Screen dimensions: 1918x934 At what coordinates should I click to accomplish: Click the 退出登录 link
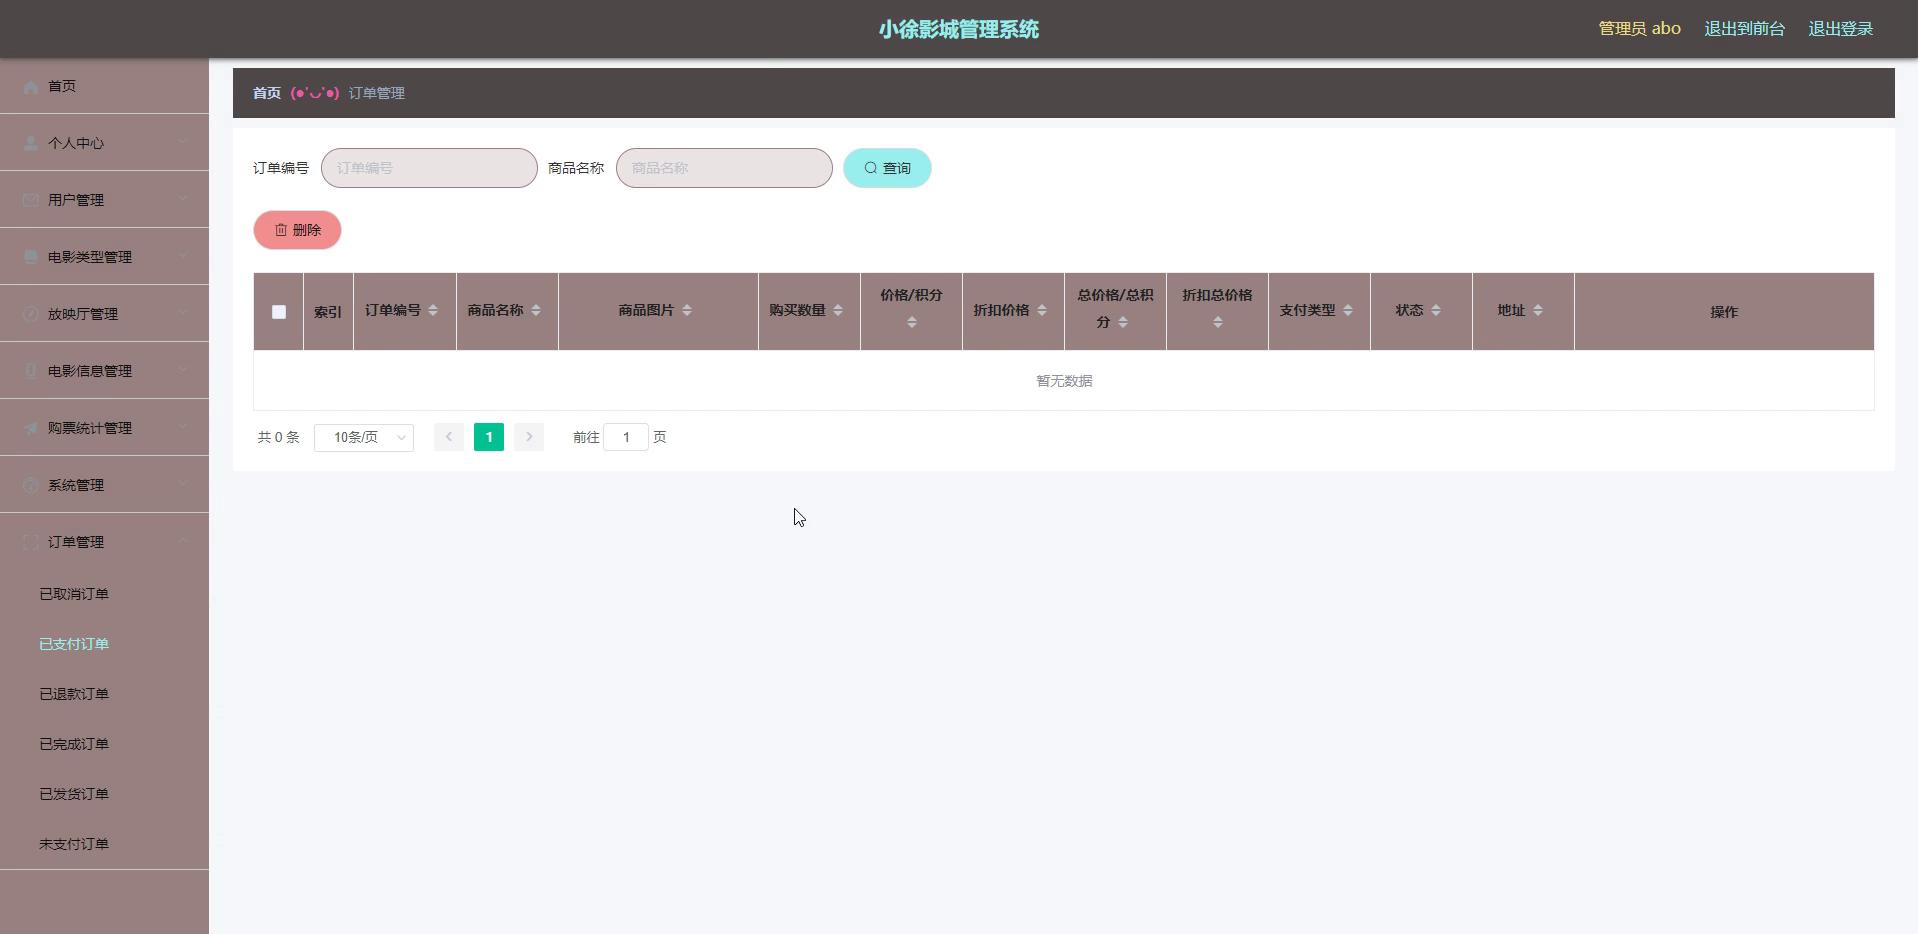point(1840,29)
